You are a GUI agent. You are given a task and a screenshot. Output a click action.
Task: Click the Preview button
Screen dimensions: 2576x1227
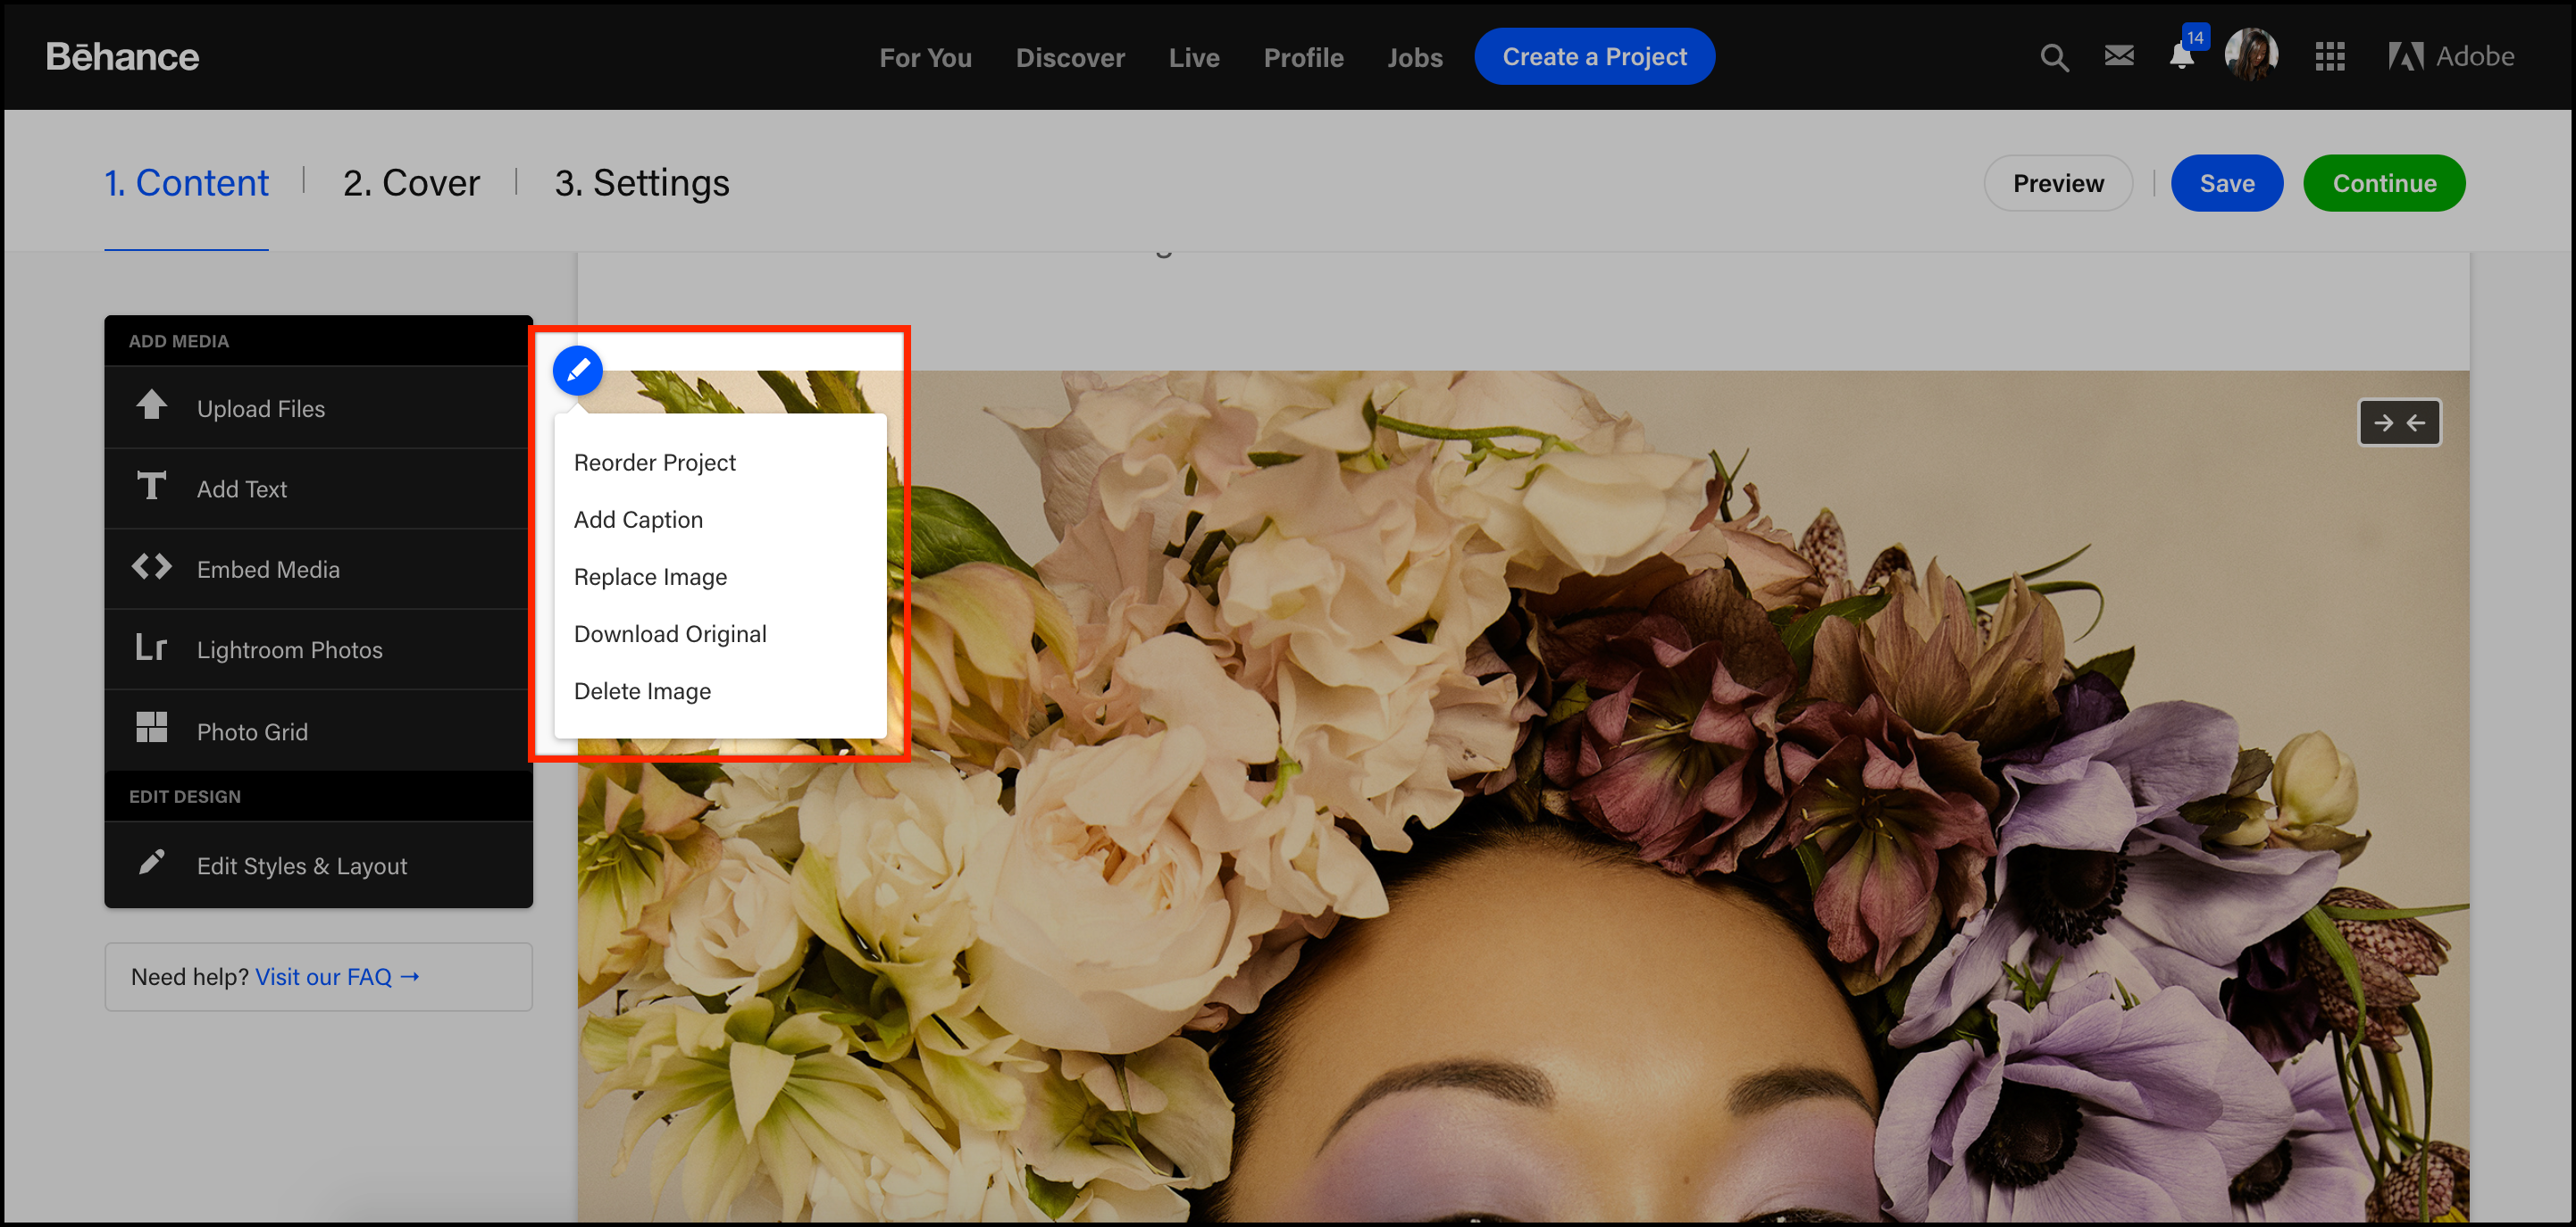(x=2059, y=182)
